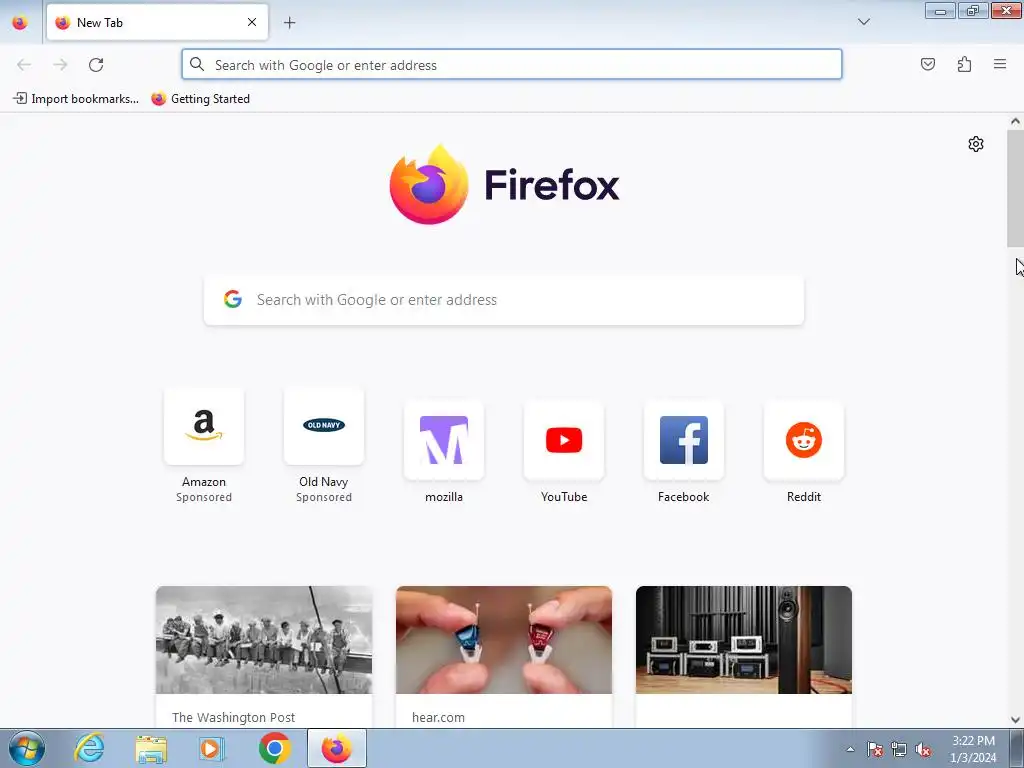Expand the list all tabs chevron
The width and height of the screenshot is (1024, 768).
pos(863,22)
